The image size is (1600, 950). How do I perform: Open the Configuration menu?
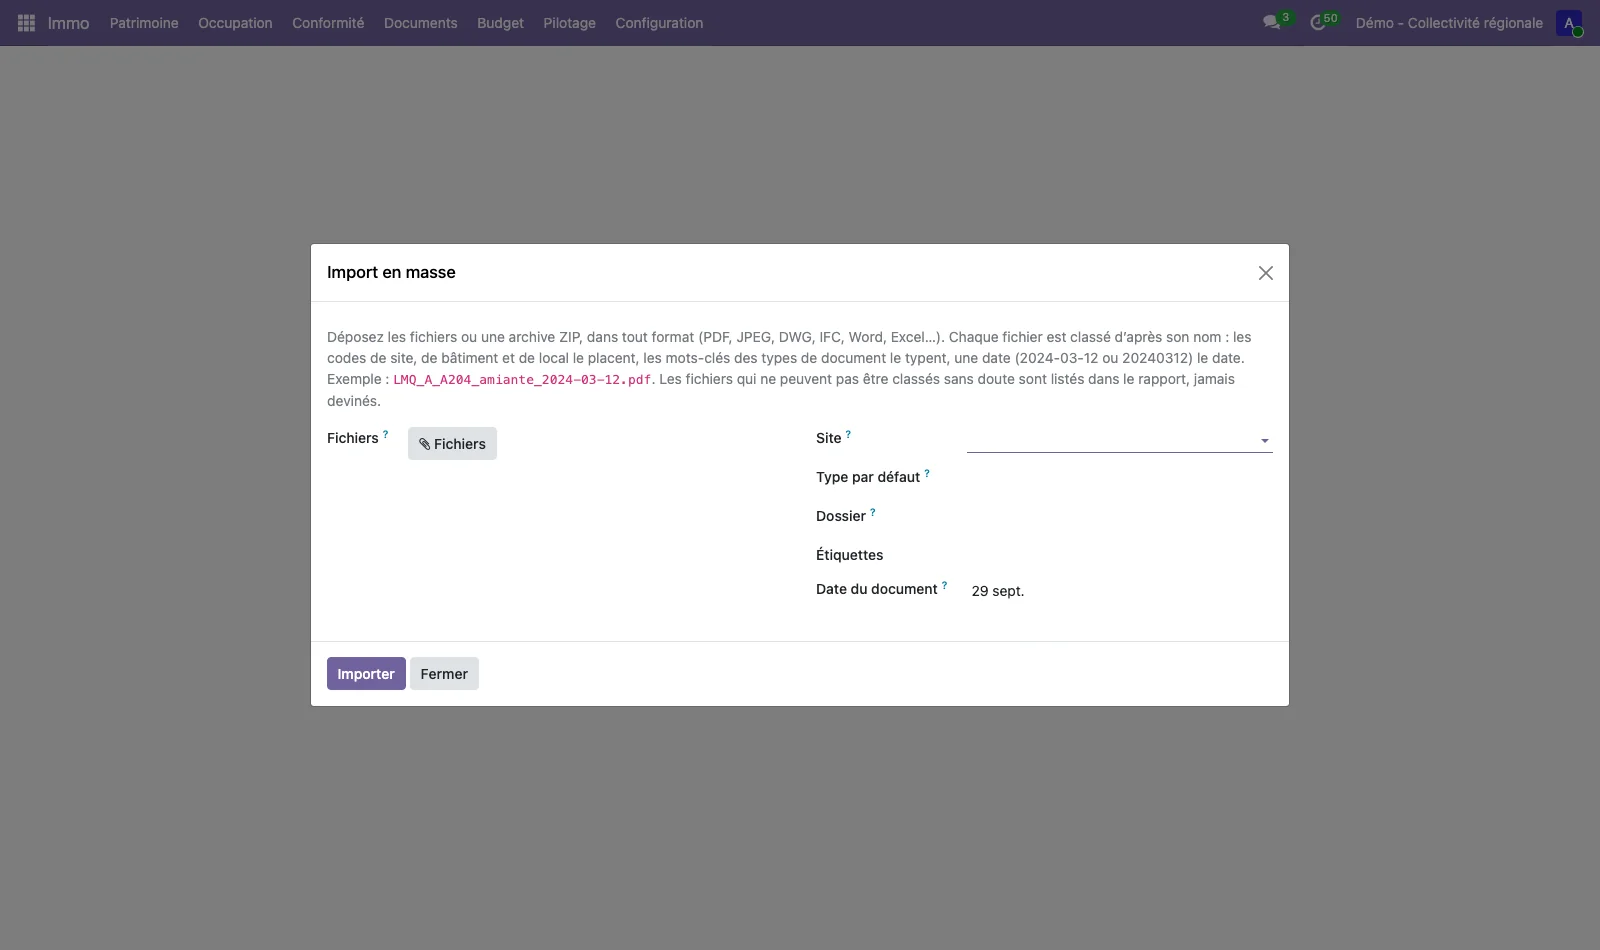(x=659, y=23)
